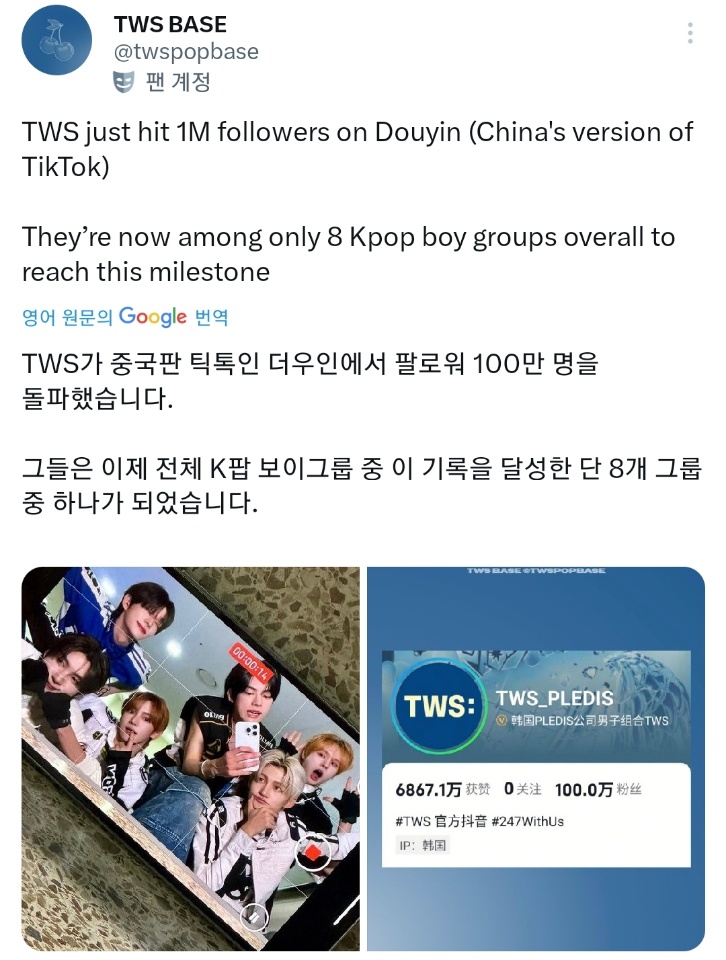The width and height of the screenshot is (726, 960).
Task: Click the 팬 계정 label
Action: point(178,81)
